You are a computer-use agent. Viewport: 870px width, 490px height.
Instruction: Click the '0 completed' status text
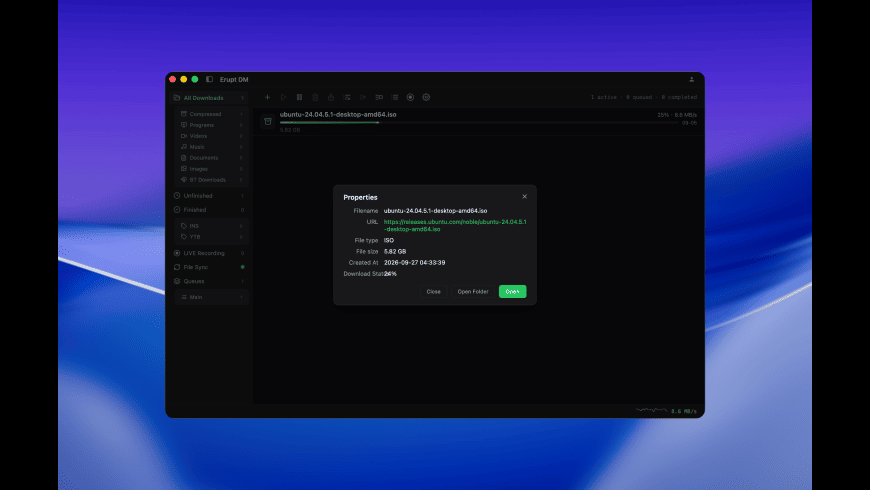pos(679,97)
